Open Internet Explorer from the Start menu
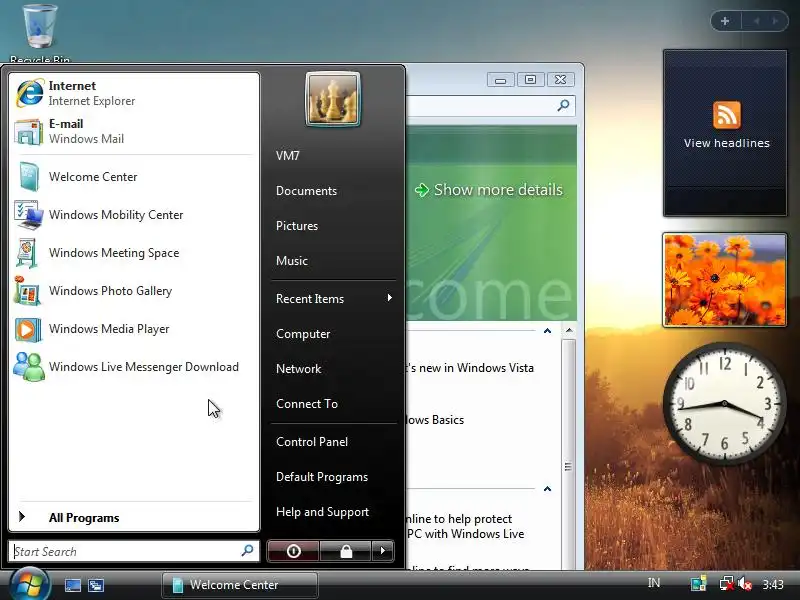 click(x=134, y=93)
